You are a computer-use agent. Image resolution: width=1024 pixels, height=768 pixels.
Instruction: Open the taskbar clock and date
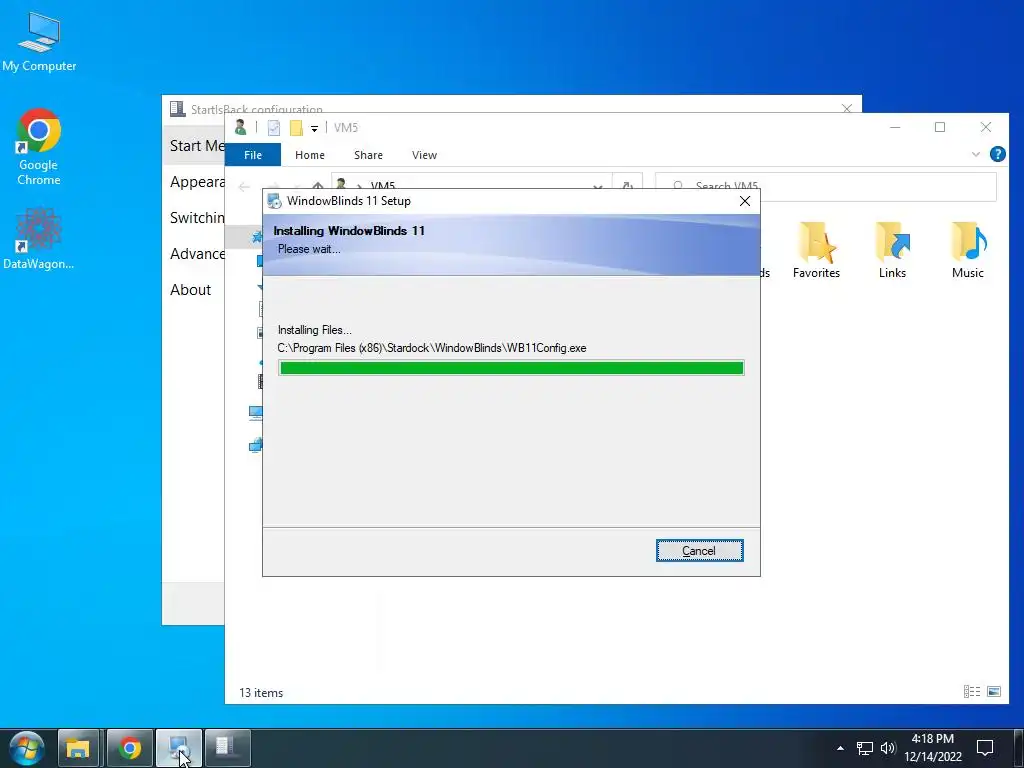pyautogui.click(x=933, y=748)
